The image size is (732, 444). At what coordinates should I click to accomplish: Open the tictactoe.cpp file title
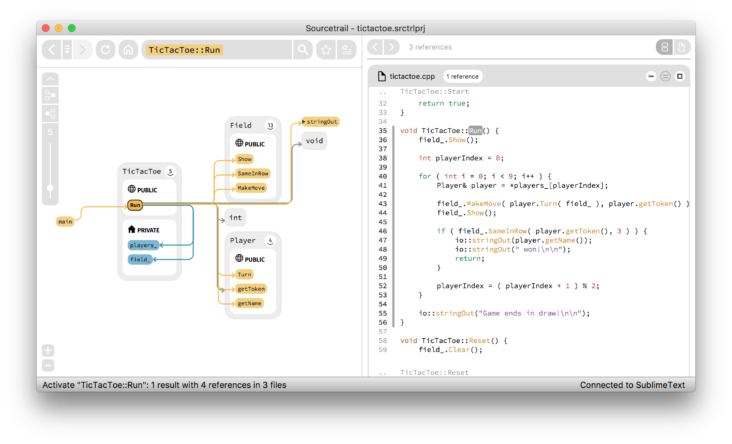pos(413,76)
